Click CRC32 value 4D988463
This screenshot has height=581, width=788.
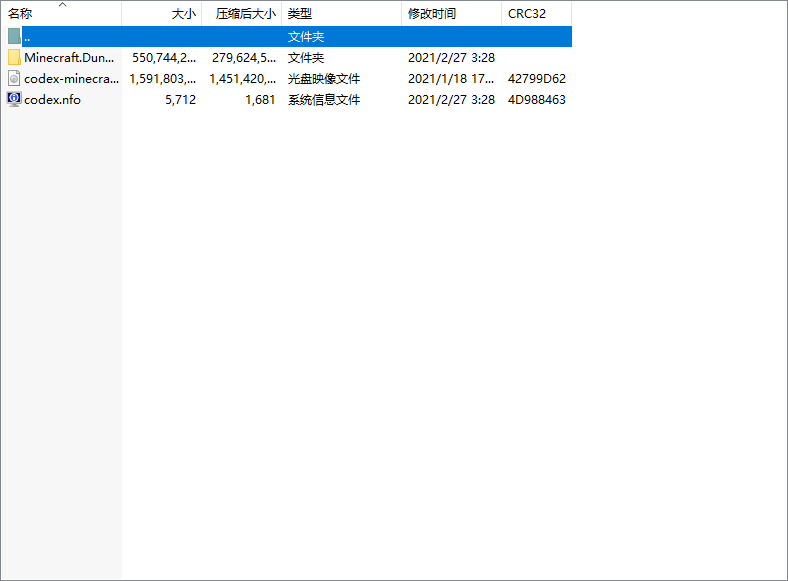click(x=537, y=100)
